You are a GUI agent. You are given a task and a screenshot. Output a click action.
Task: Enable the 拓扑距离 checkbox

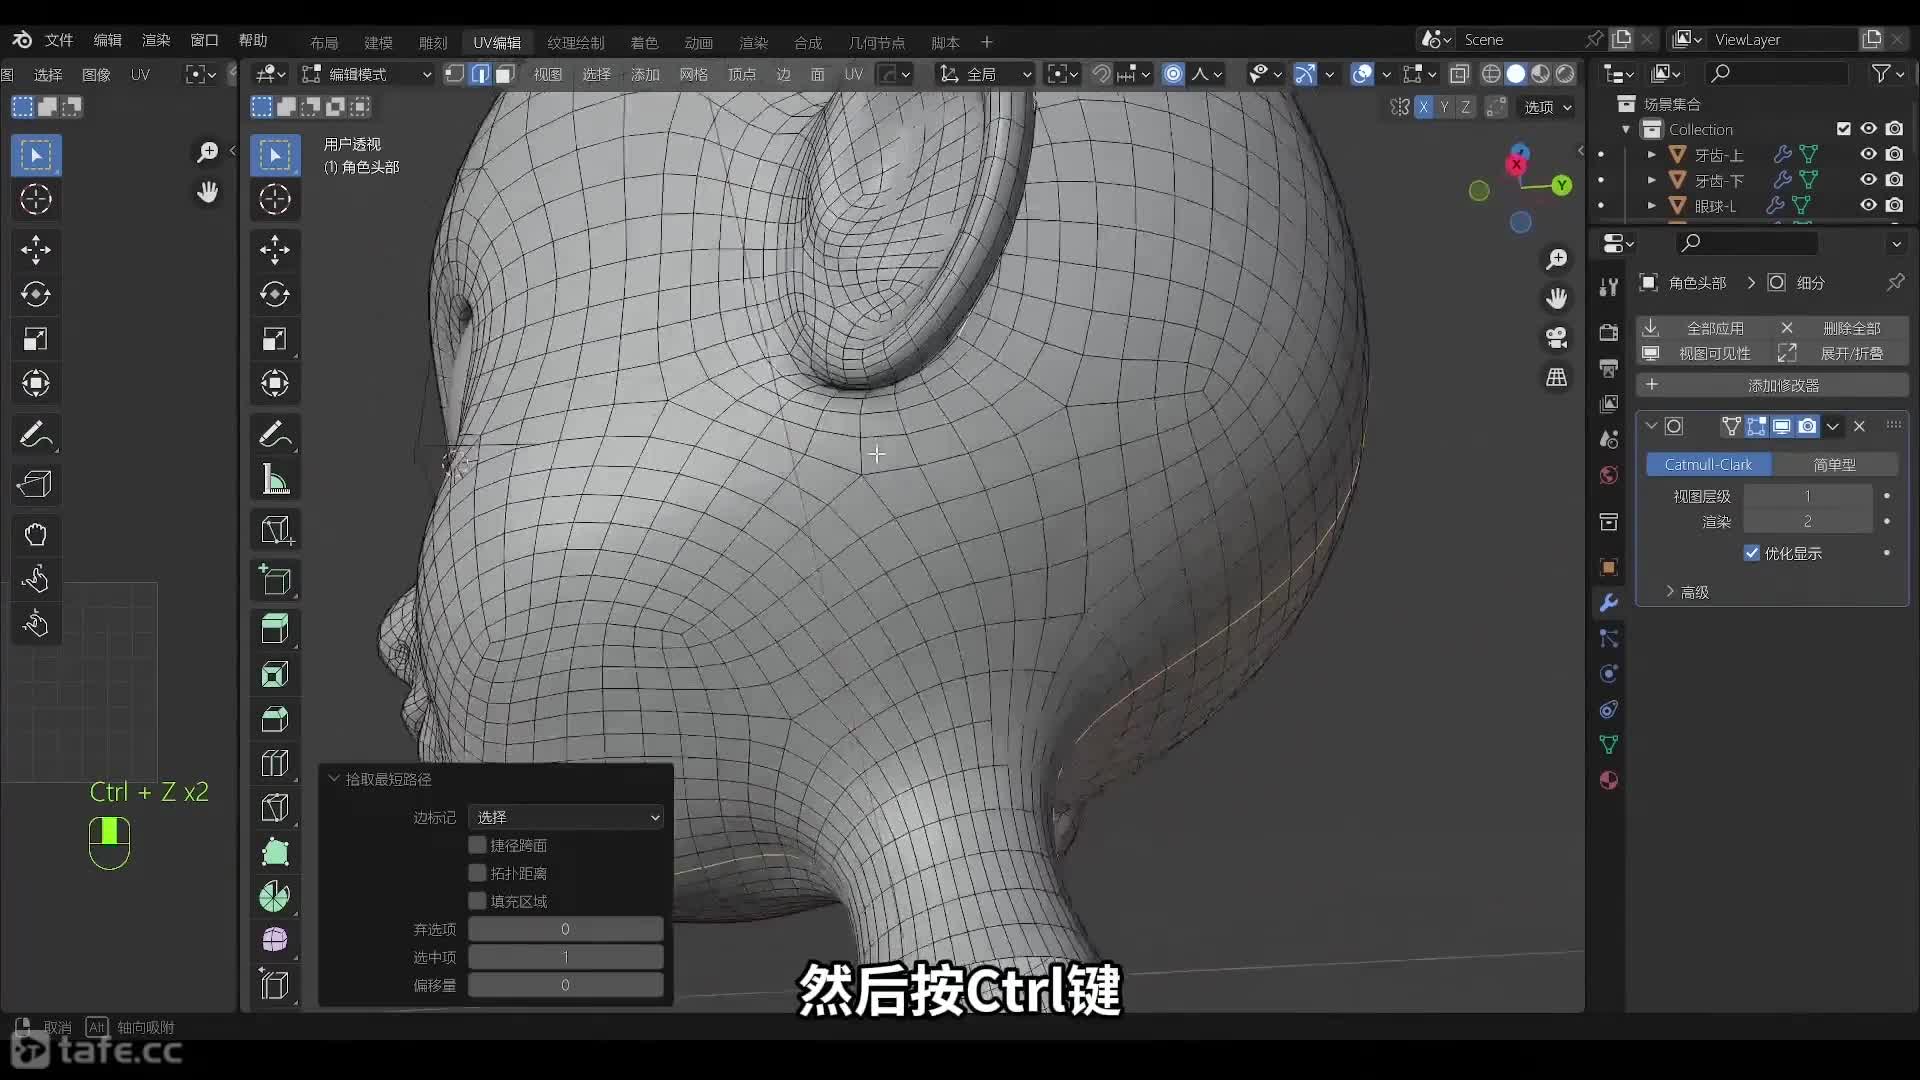478,873
